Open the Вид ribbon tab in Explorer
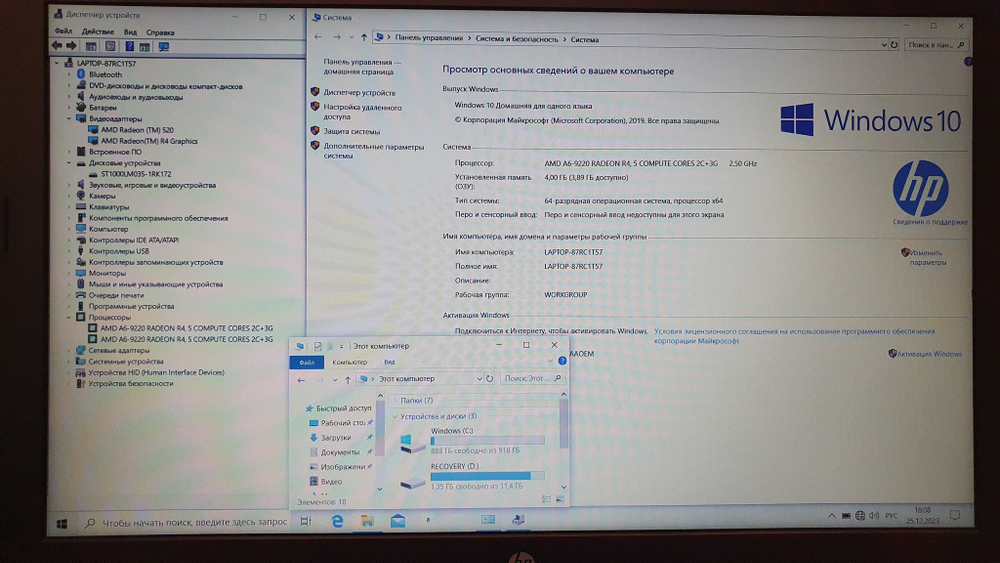The width and height of the screenshot is (1000, 563). (x=389, y=362)
